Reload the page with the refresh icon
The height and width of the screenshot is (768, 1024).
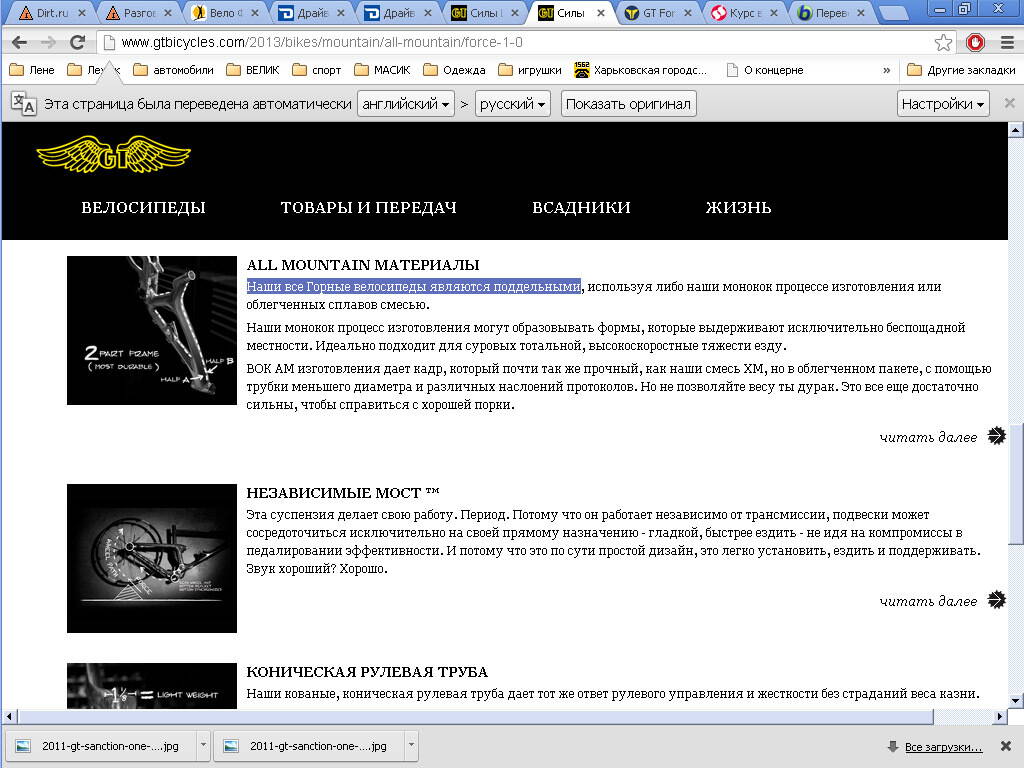(x=77, y=43)
